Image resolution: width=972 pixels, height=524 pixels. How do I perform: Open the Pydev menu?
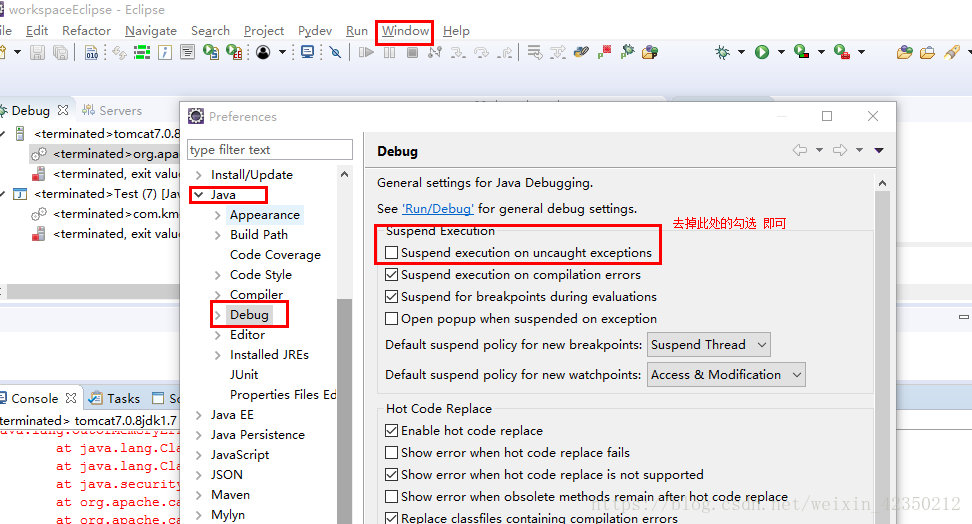point(315,31)
